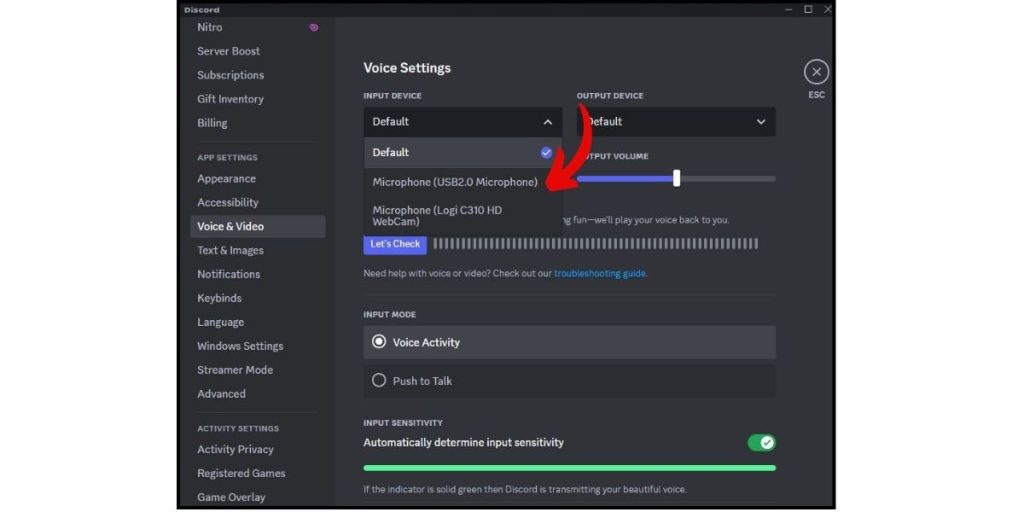Viewport: 1024px width, 512px height.
Task: Expand the Output Device dropdown
Action: 676,122
